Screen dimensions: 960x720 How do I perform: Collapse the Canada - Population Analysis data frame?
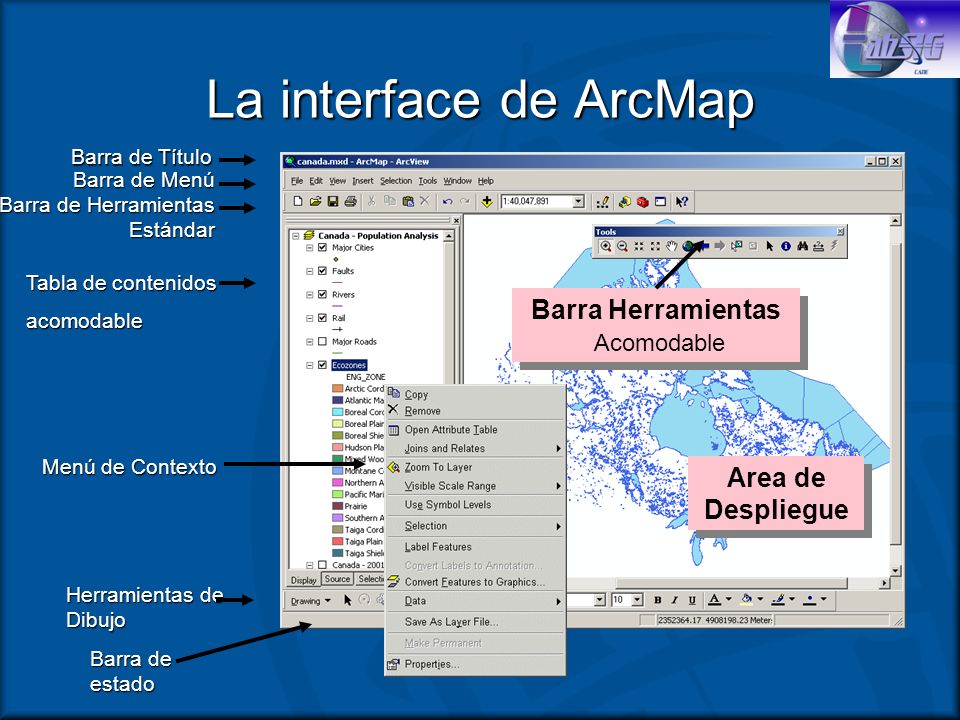(296, 236)
